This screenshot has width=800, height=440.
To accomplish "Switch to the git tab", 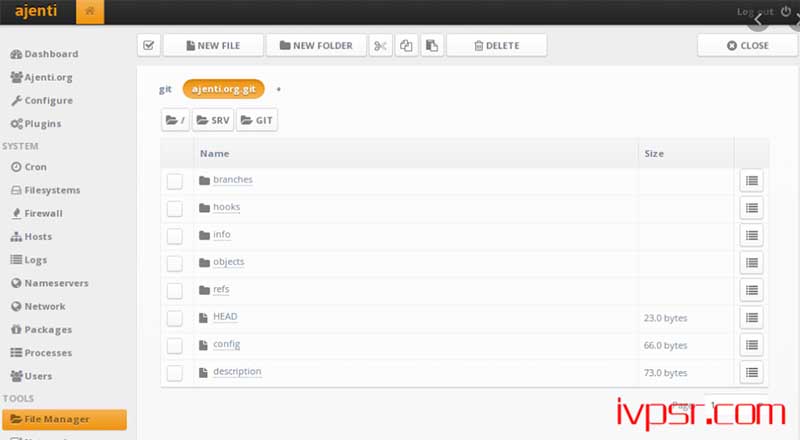I will (165, 89).
